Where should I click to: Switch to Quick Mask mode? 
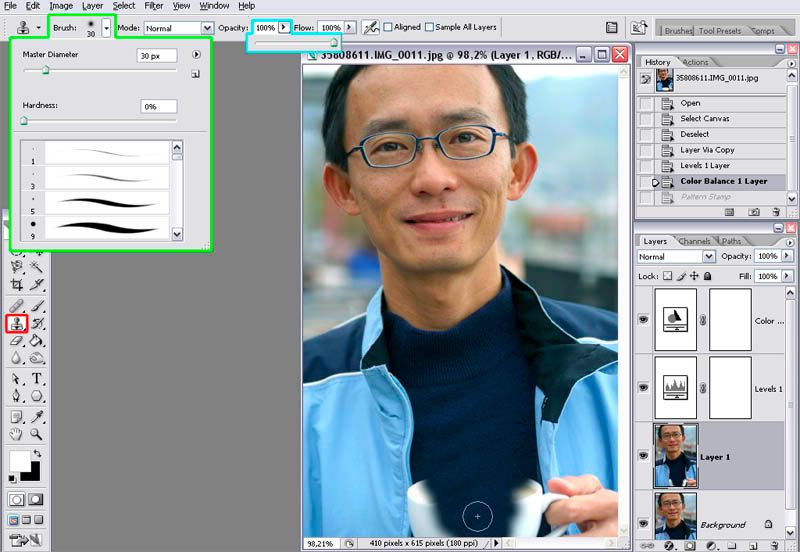tap(35, 499)
